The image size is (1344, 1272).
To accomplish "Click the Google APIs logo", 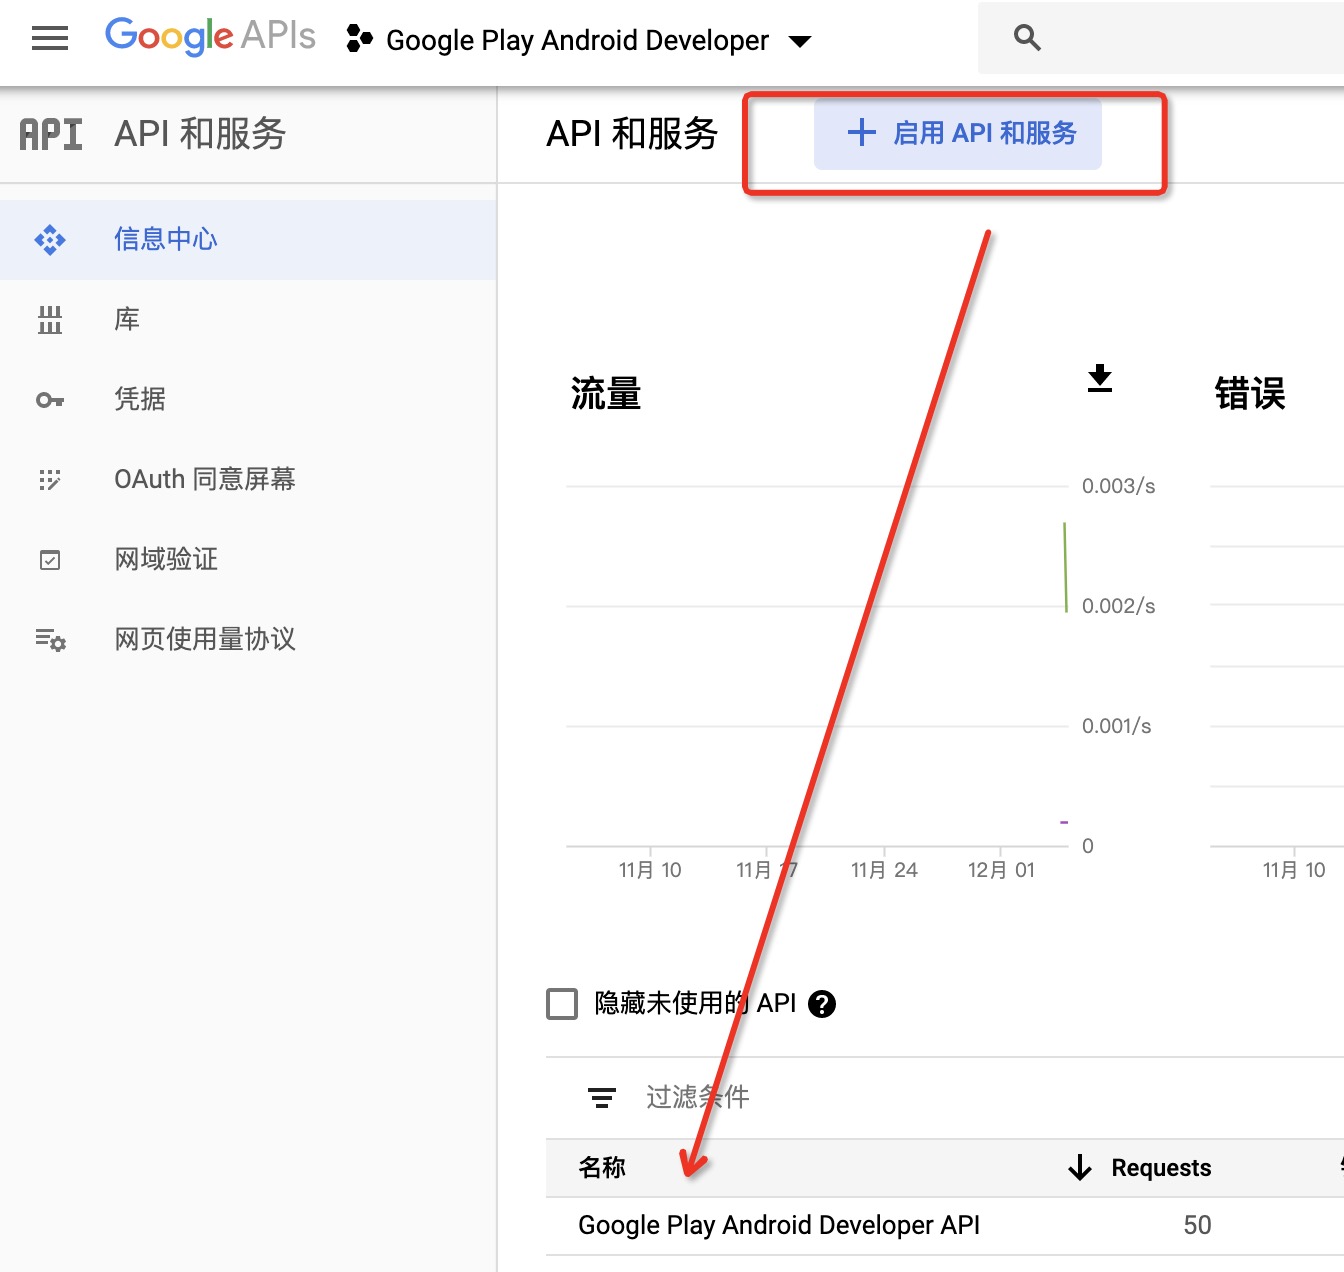I will click(x=210, y=37).
